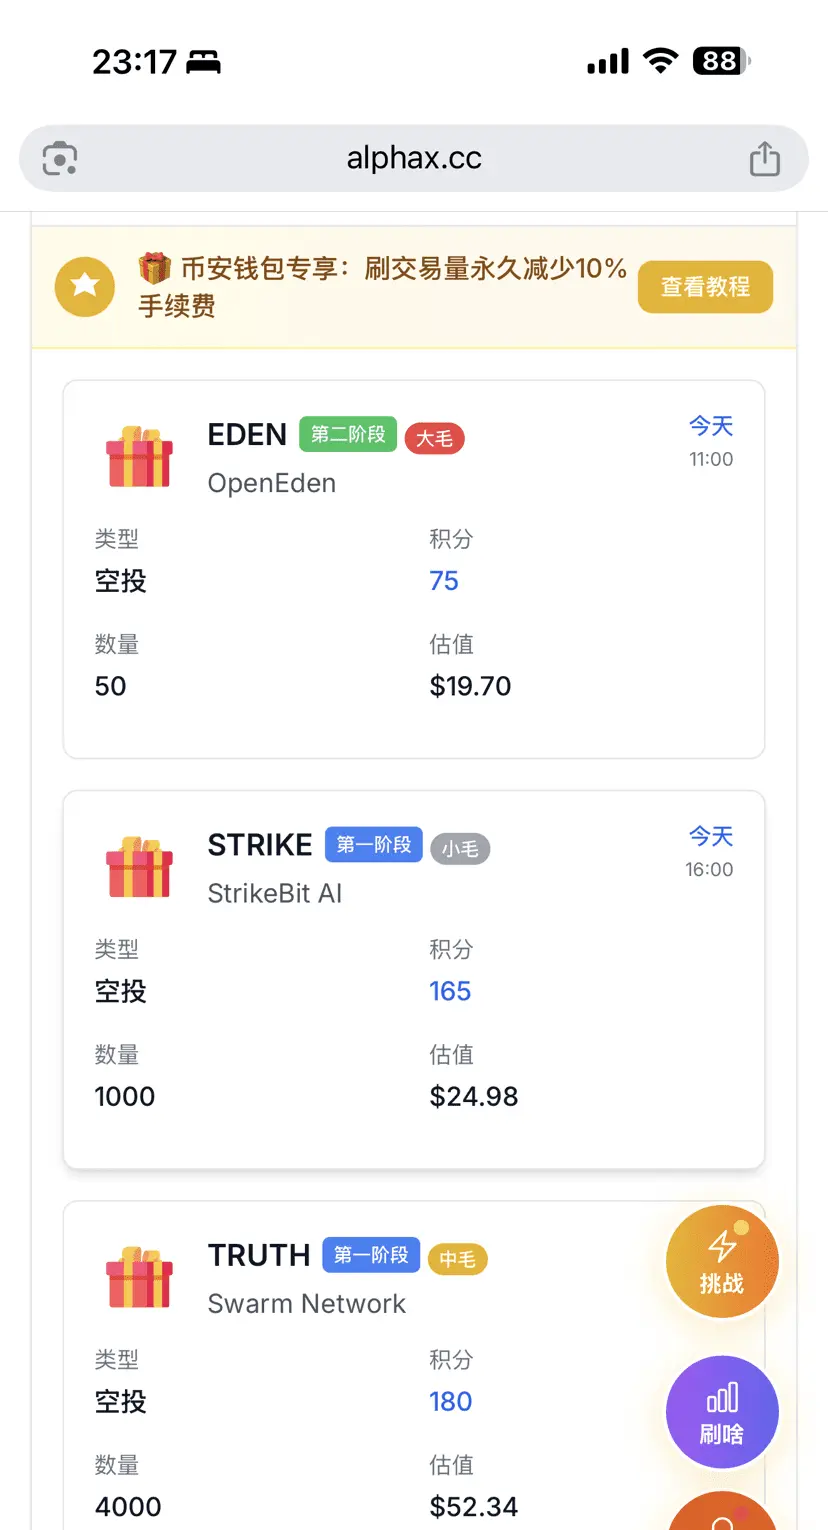Click EDEN points value 75

pos(444,581)
